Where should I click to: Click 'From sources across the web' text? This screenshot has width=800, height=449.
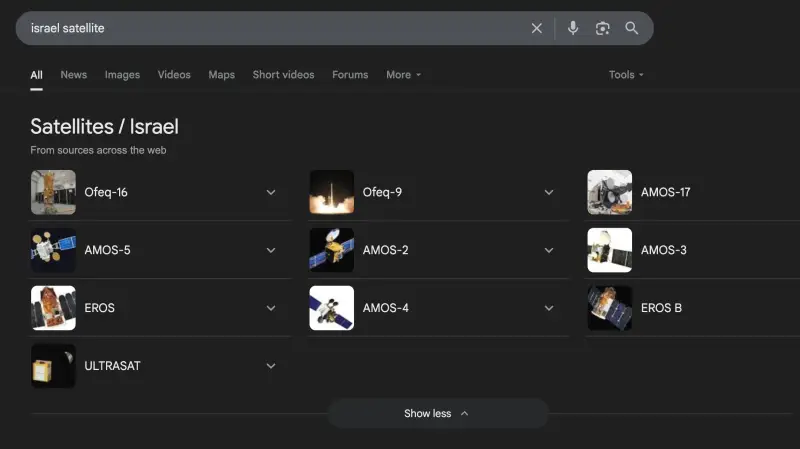point(98,150)
